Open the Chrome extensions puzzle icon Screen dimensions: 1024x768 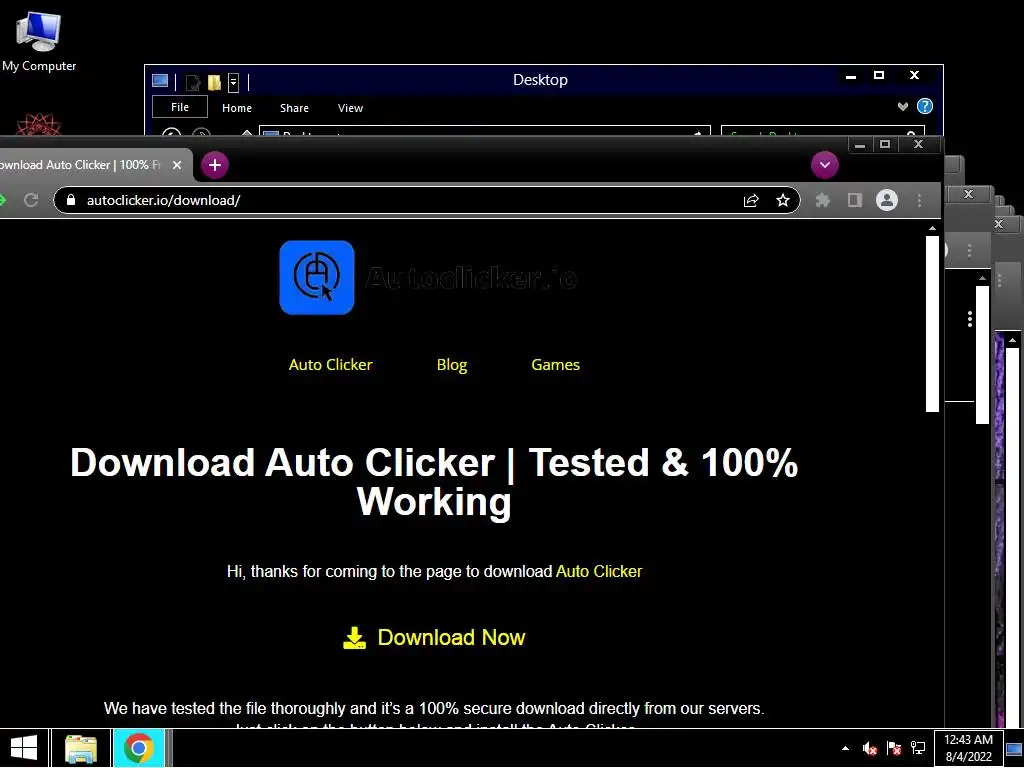click(823, 200)
